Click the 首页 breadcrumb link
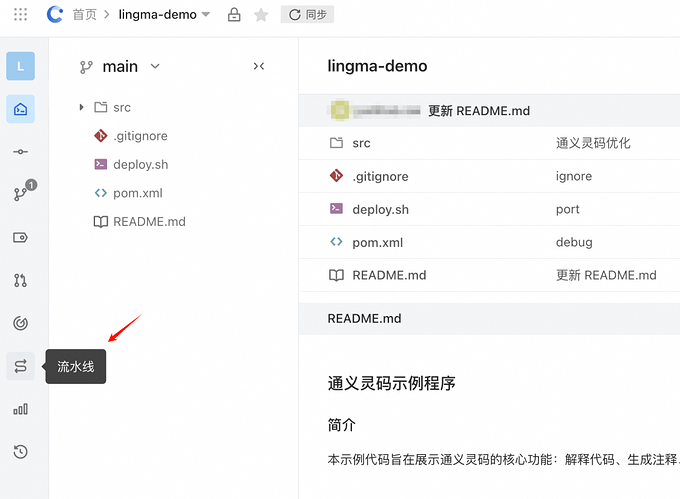 pyautogui.click(x=84, y=15)
